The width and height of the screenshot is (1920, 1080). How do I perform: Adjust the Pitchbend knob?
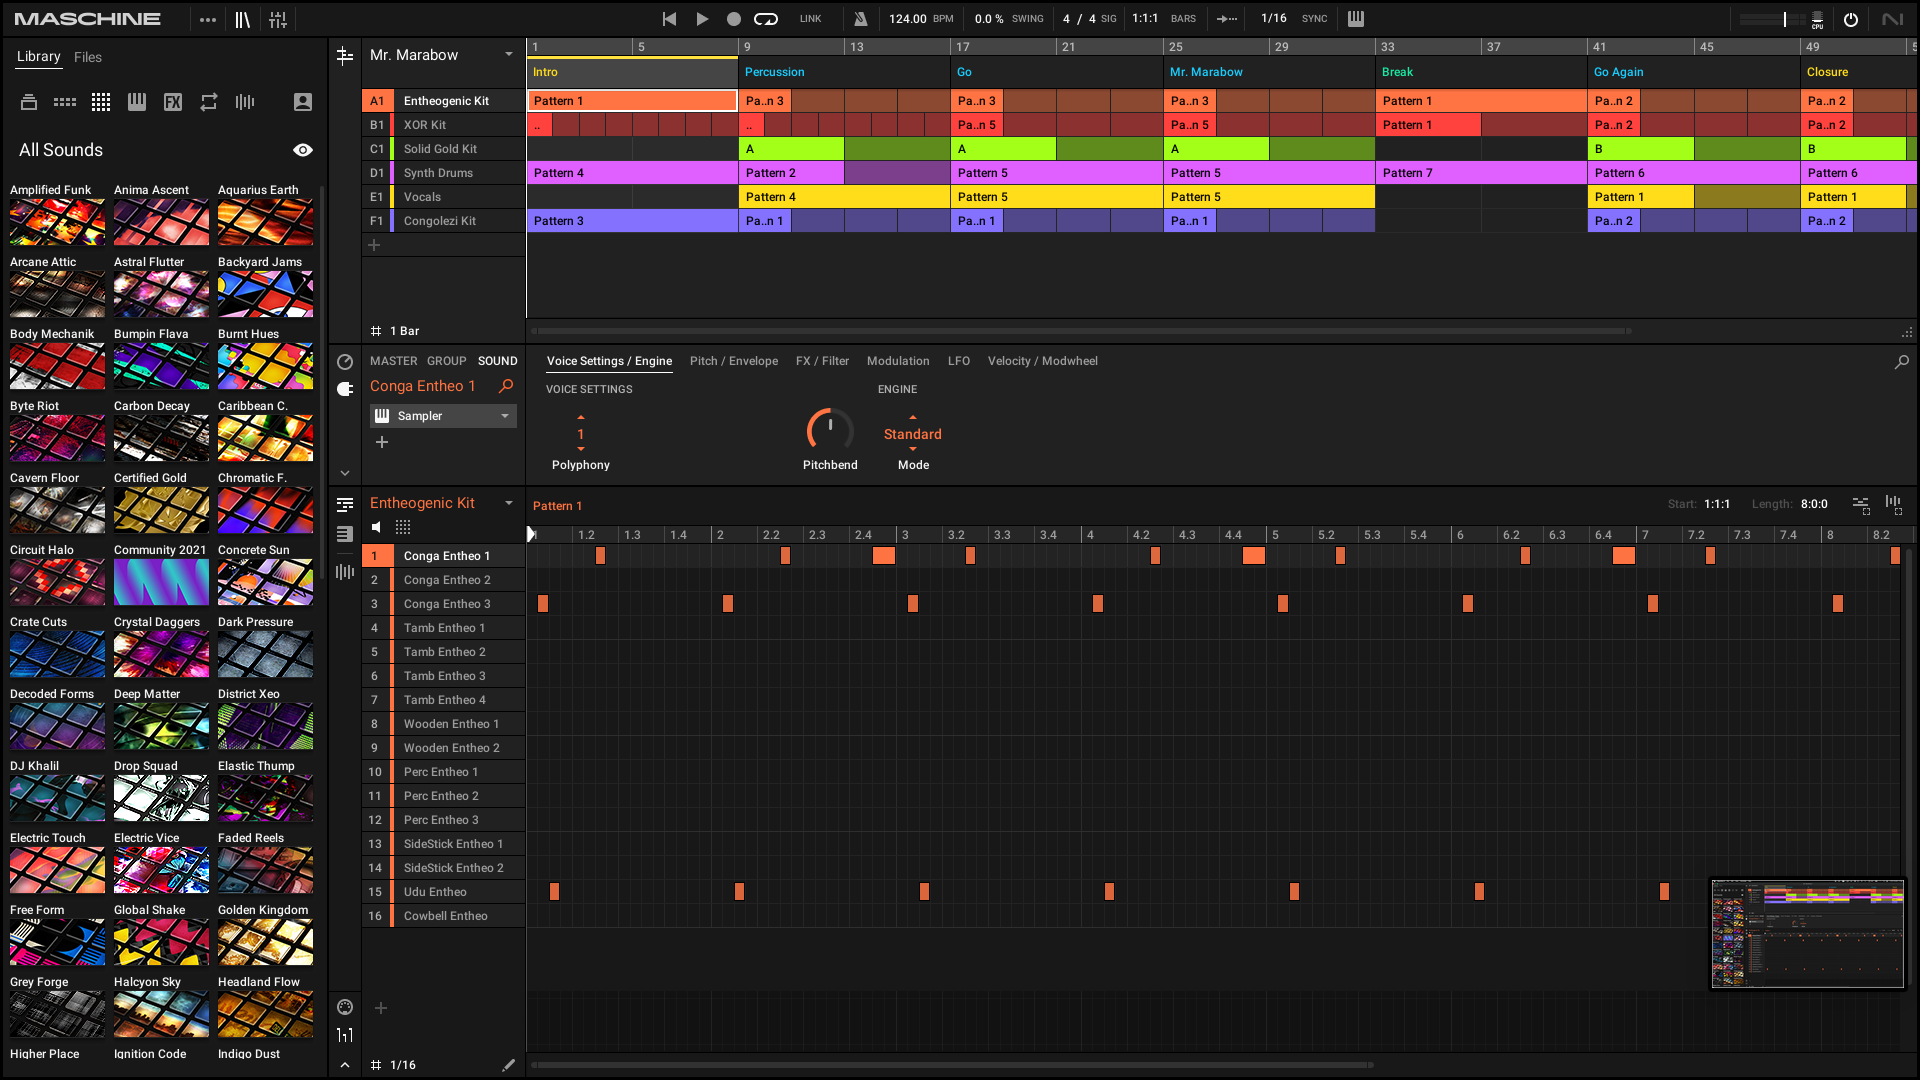tap(830, 430)
